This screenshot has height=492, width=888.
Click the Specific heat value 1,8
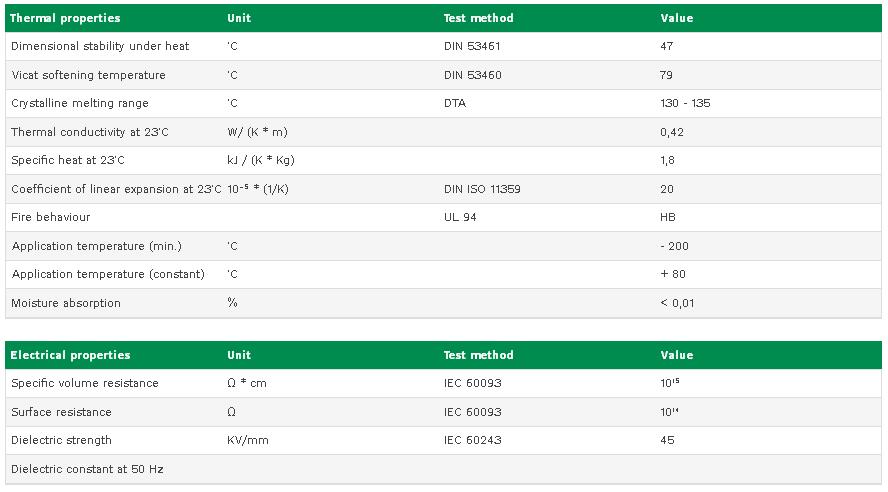point(667,160)
